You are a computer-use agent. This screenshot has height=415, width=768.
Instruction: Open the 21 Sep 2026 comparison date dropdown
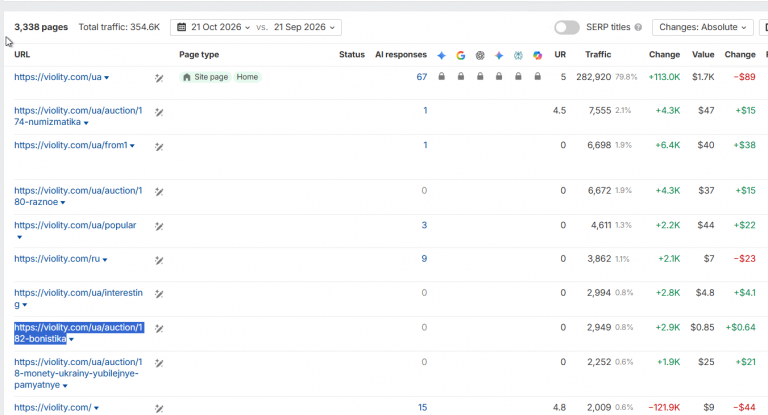304,27
